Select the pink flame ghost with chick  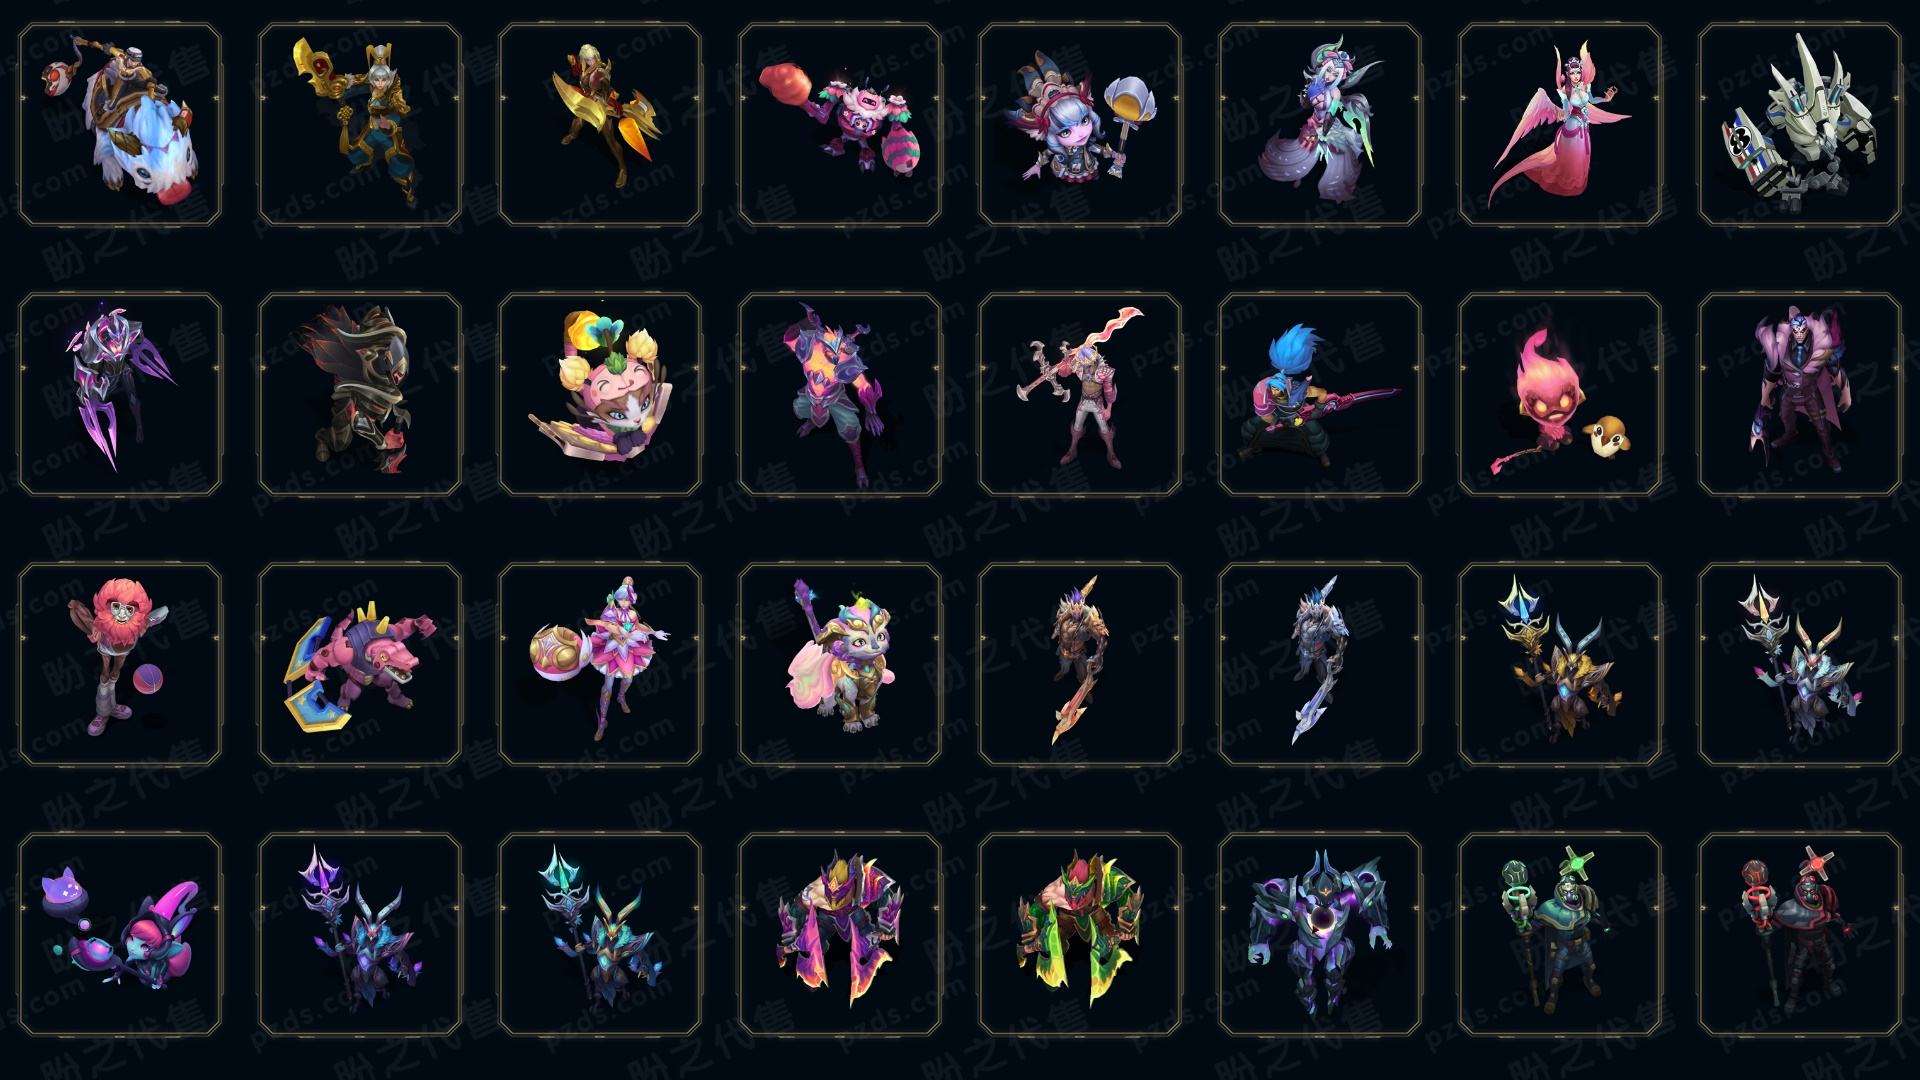pyautogui.click(x=1560, y=394)
